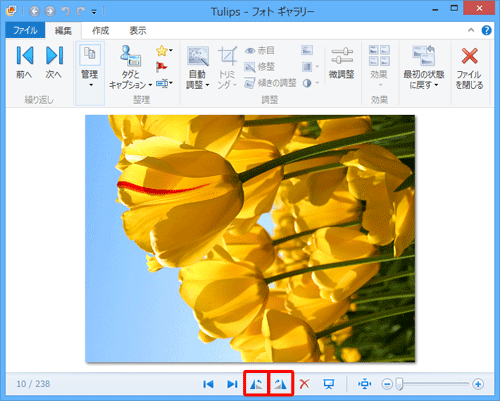Rotate the photo right using bottom bar
The height and width of the screenshot is (401, 500).
(281, 384)
